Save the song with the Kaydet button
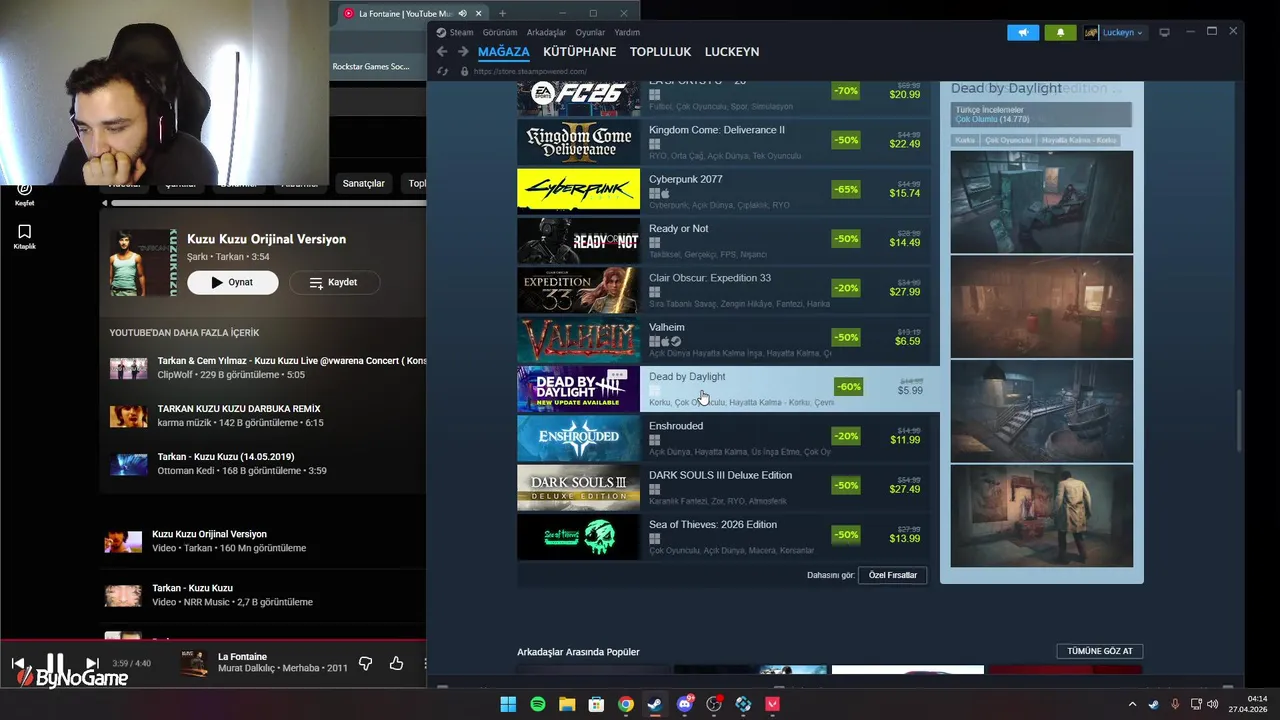This screenshot has height=720, width=1280. click(x=333, y=282)
